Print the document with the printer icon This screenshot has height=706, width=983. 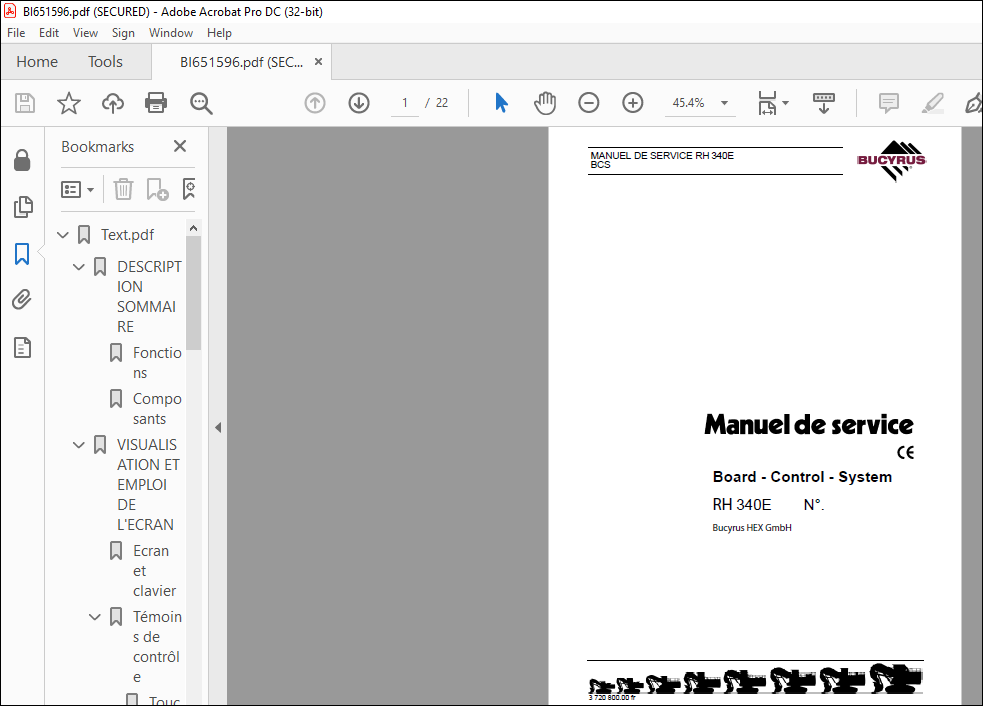(x=156, y=103)
